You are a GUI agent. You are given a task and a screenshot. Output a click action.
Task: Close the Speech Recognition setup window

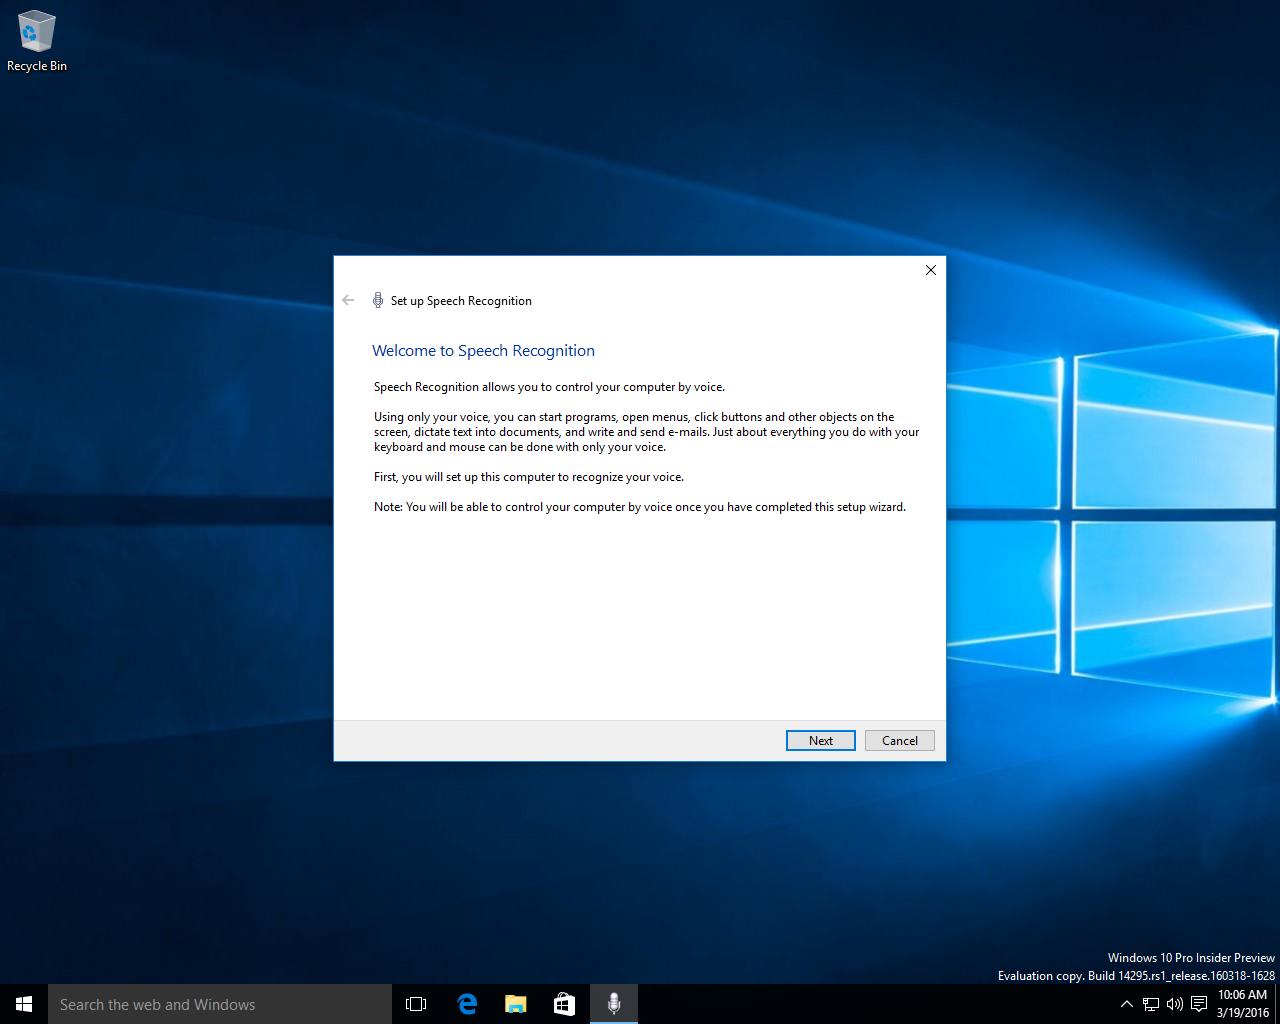point(931,270)
